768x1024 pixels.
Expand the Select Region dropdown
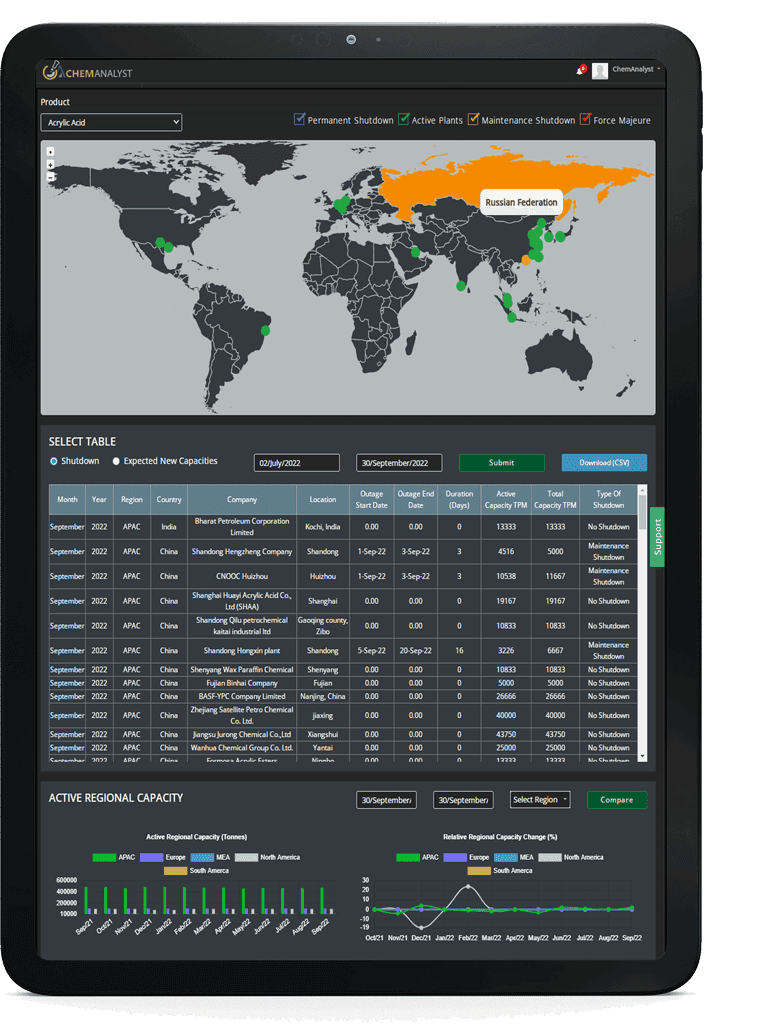(x=540, y=800)
